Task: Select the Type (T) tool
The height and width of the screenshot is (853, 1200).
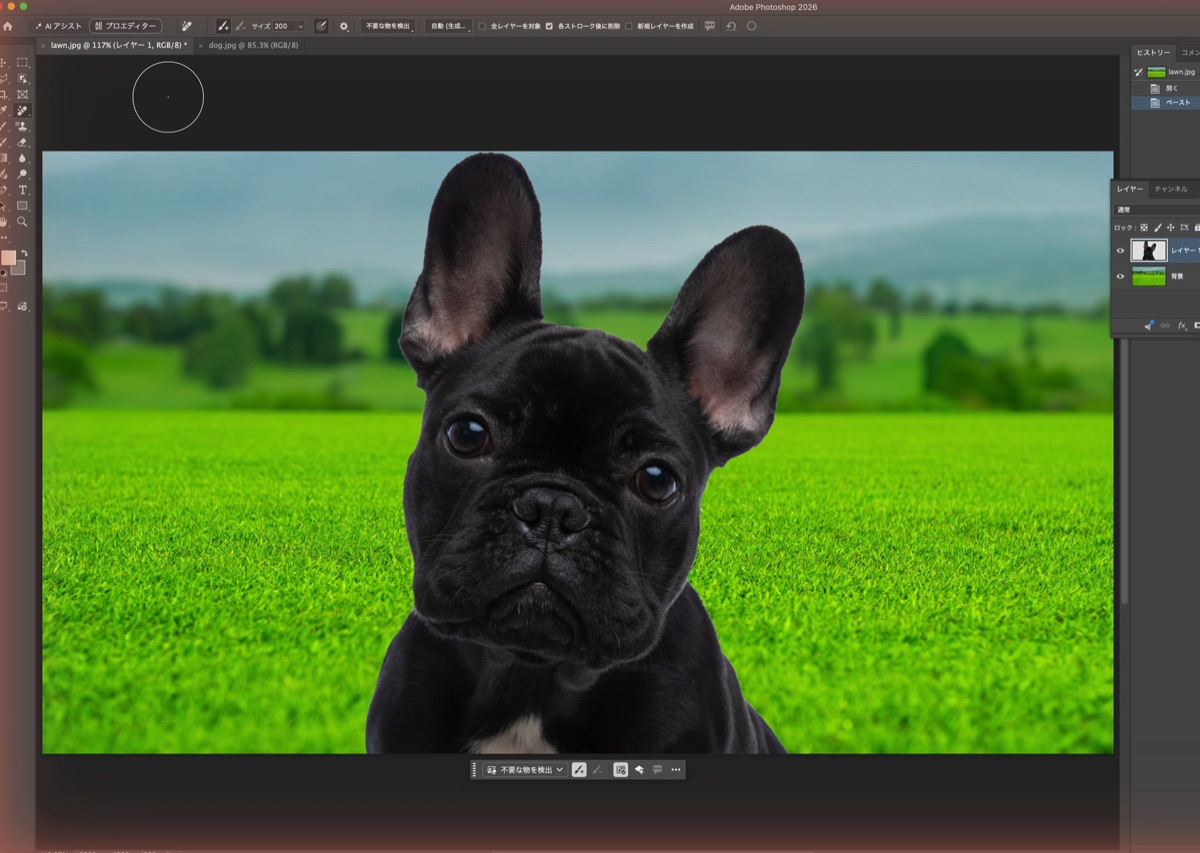Action: 22,190
